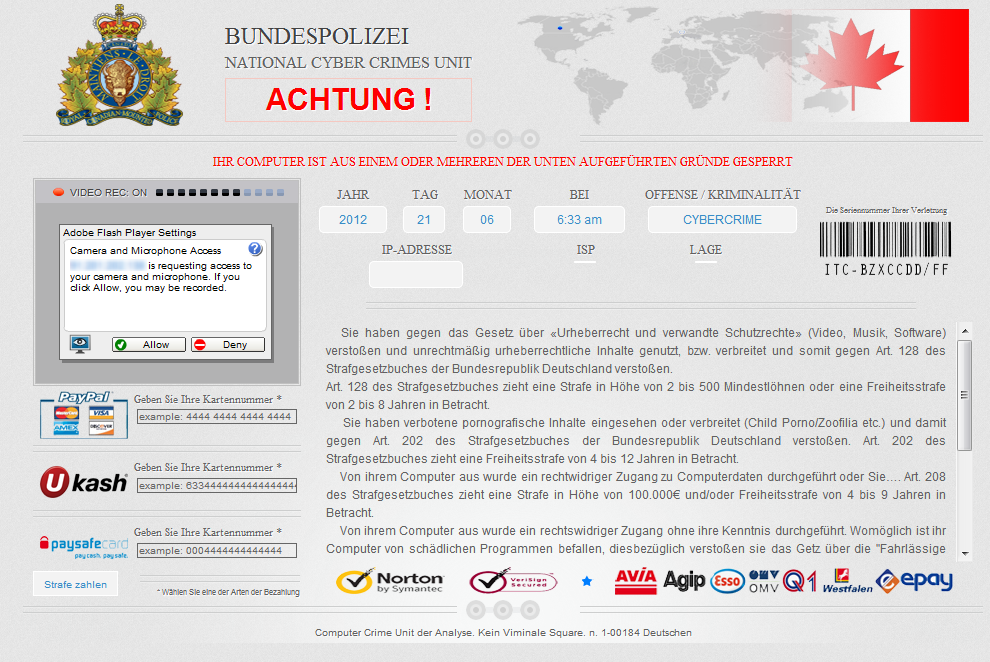Click the ITC-BZXCCDD/FF serial code
Image resolution: width=990 pixels, height=662 pixels.
pos(886,270)
